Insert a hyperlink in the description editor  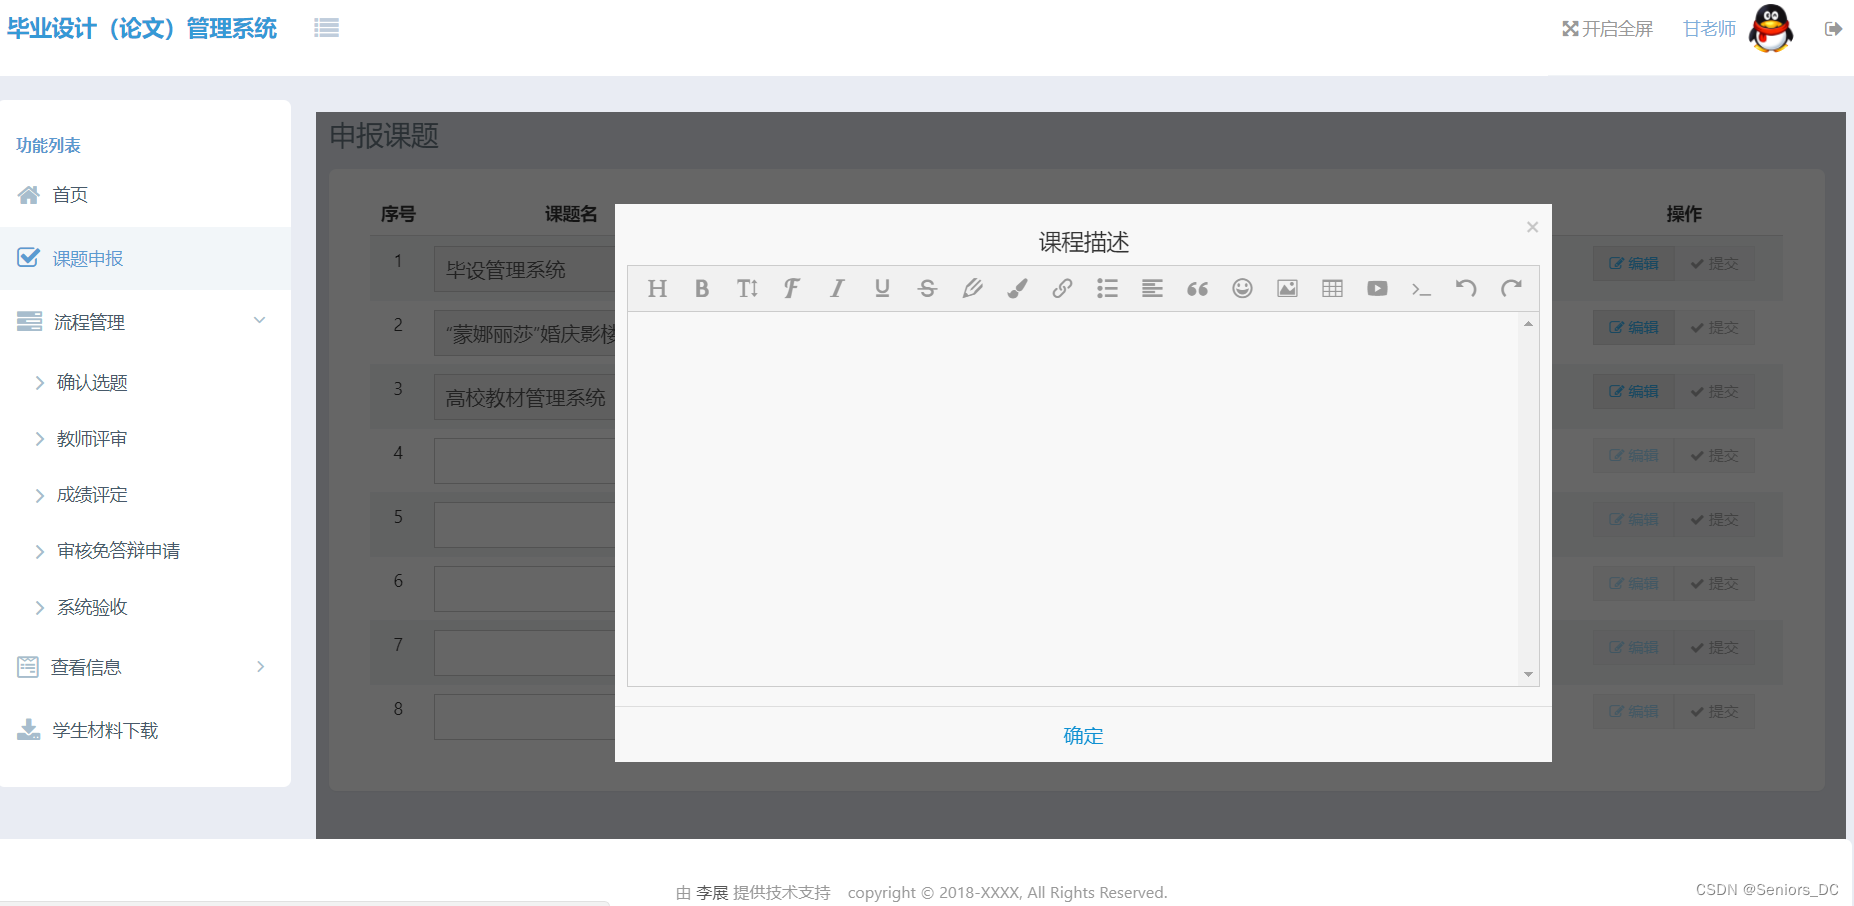point(1062,288)
